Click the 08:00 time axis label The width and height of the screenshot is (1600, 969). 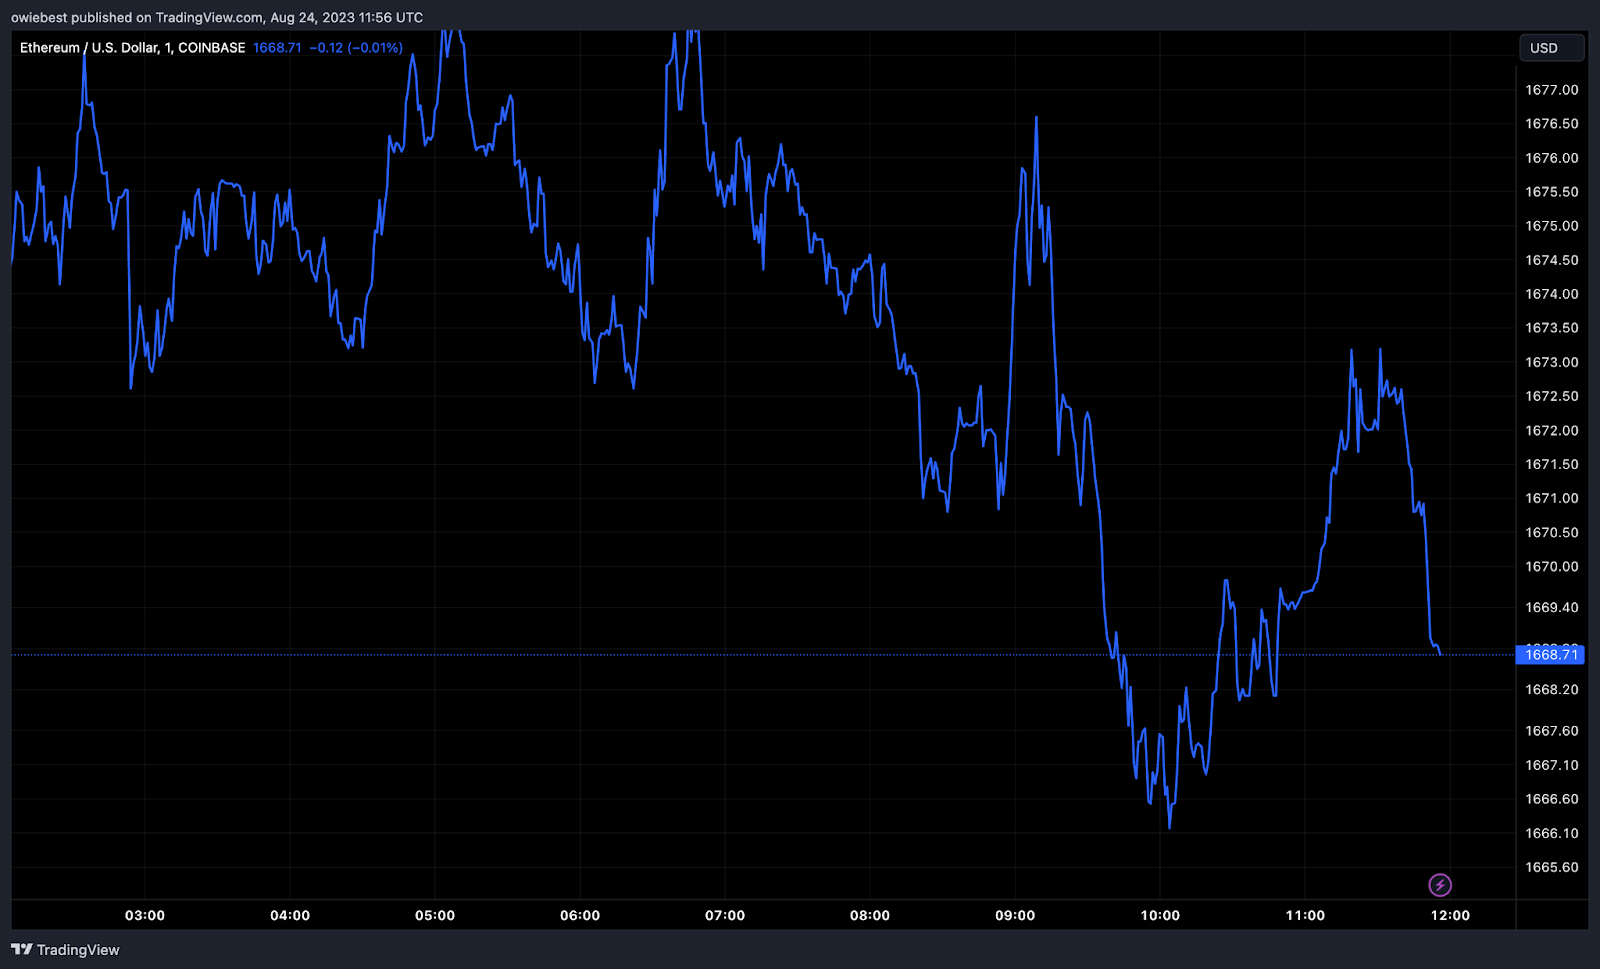[x=870, y=915]
